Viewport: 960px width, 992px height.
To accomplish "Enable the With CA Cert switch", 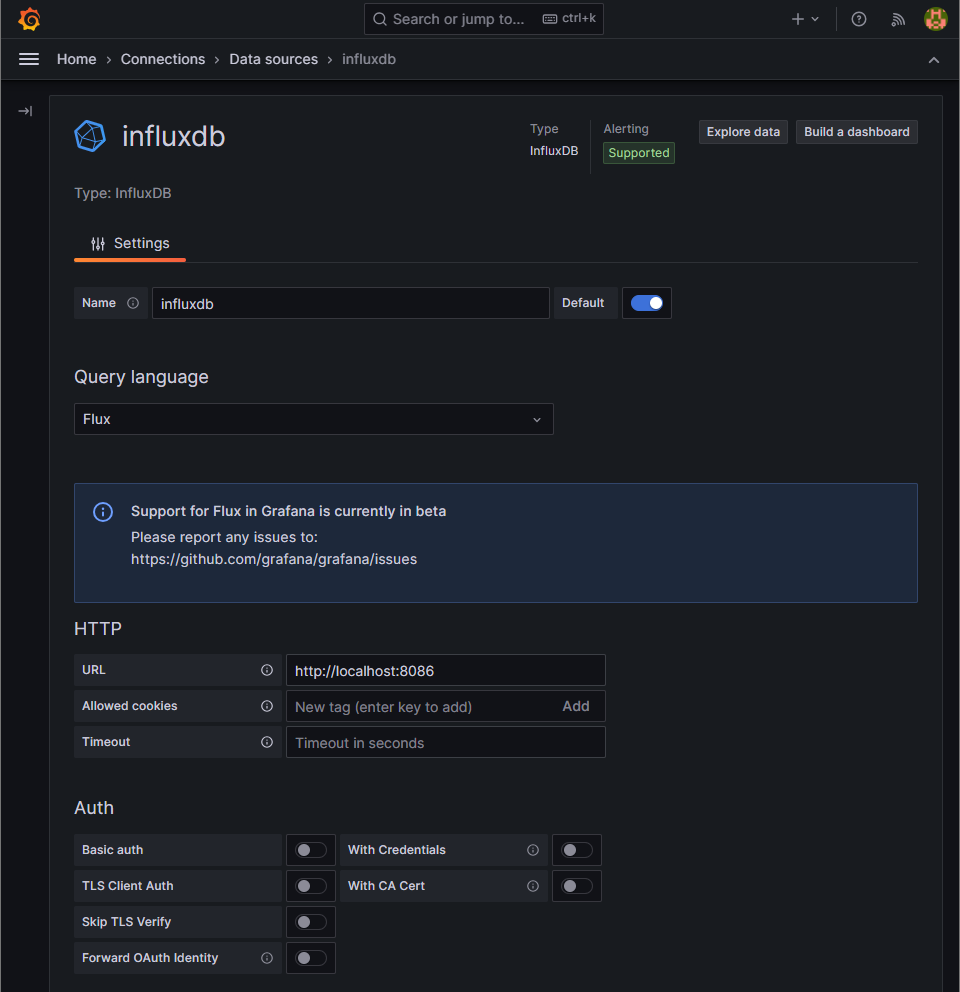I will pyautogui.click(x=577, y=886).
